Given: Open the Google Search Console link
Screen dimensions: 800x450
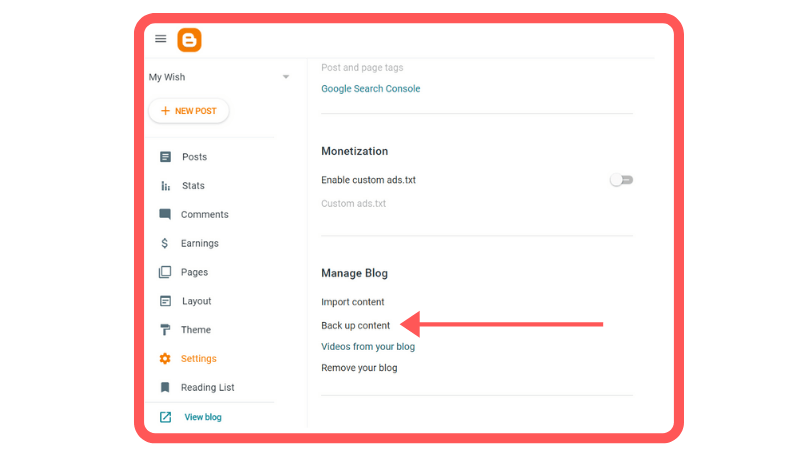Looking at the screenshot, I should coord(370,89).
